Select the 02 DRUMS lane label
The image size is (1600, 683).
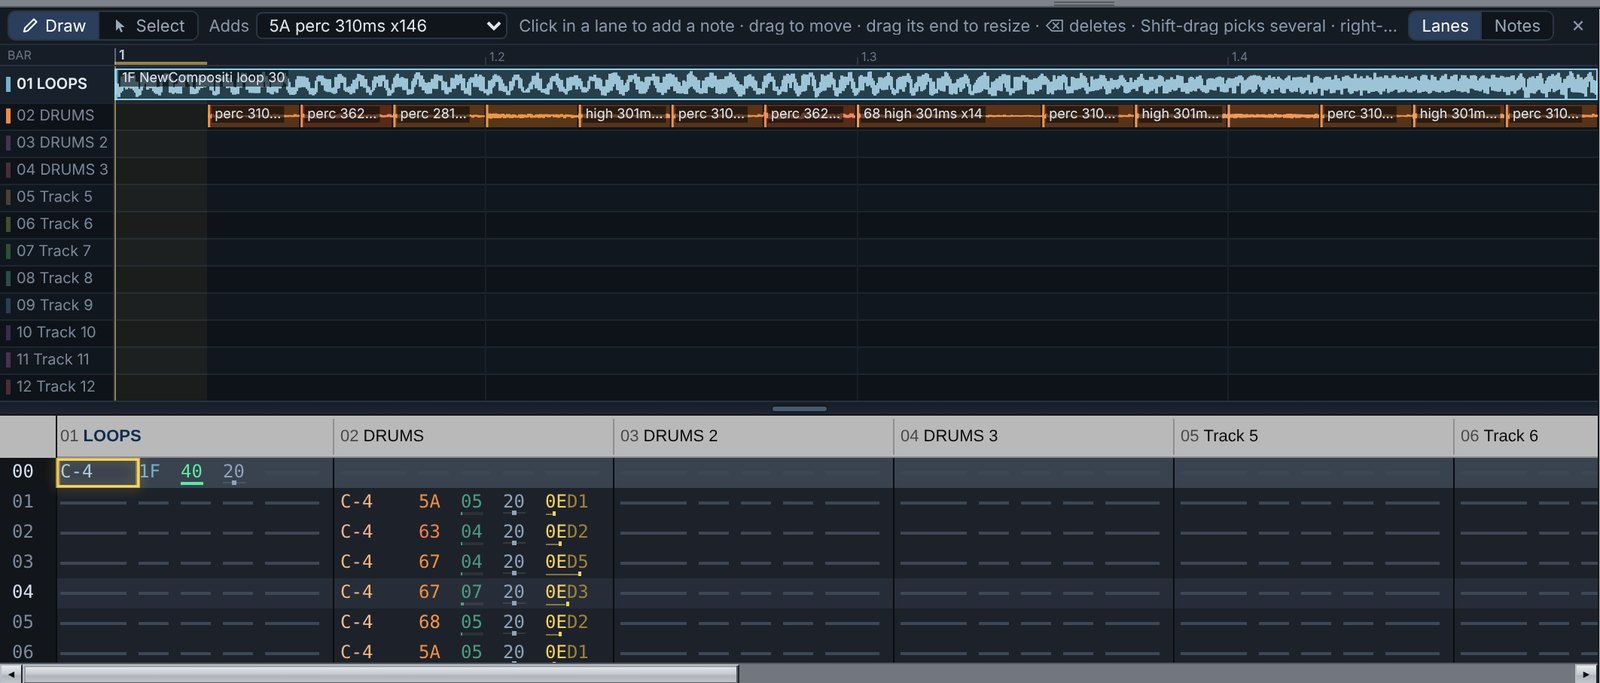[58, 115]
